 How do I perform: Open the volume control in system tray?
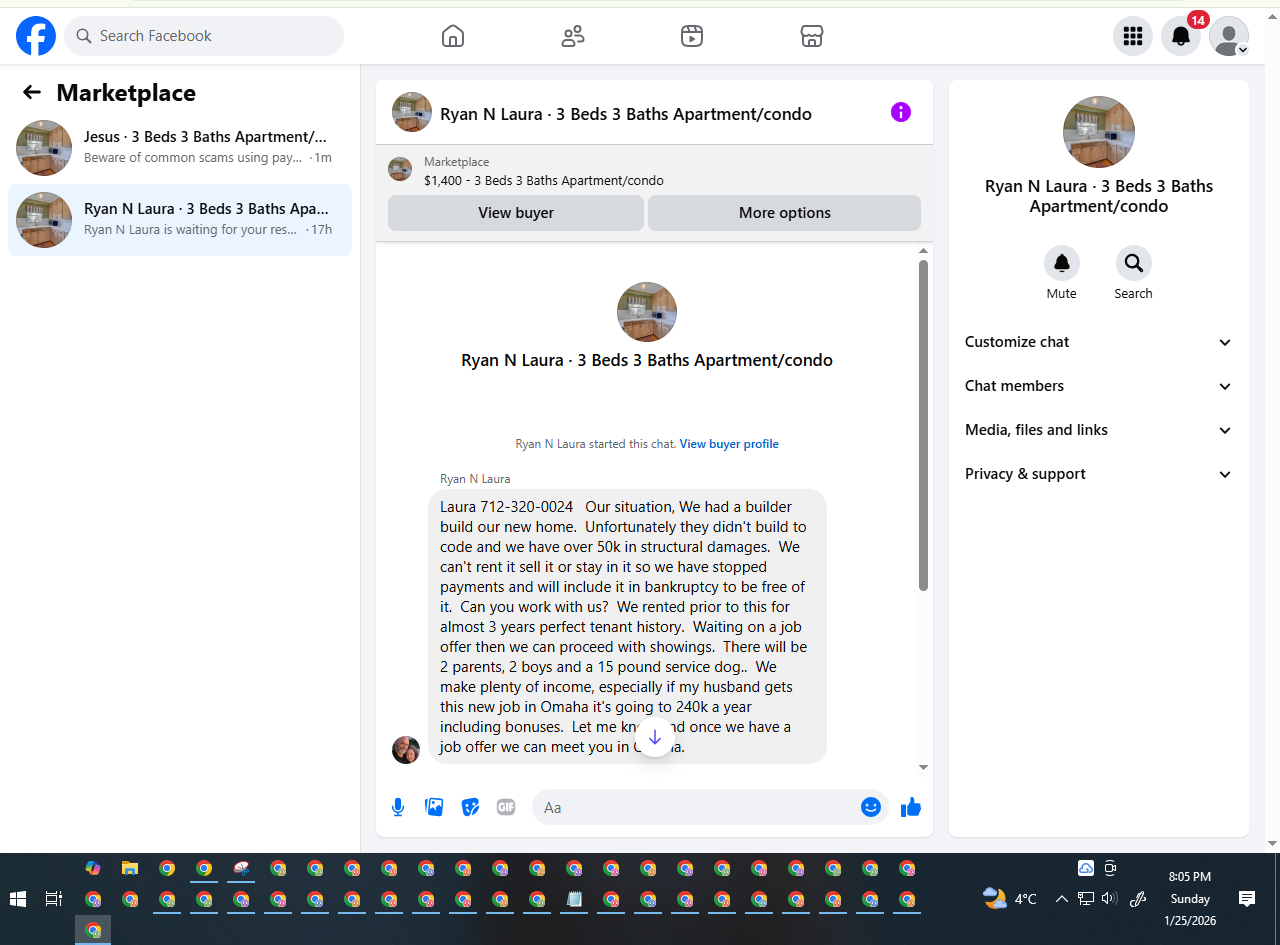click(1109, 899)
